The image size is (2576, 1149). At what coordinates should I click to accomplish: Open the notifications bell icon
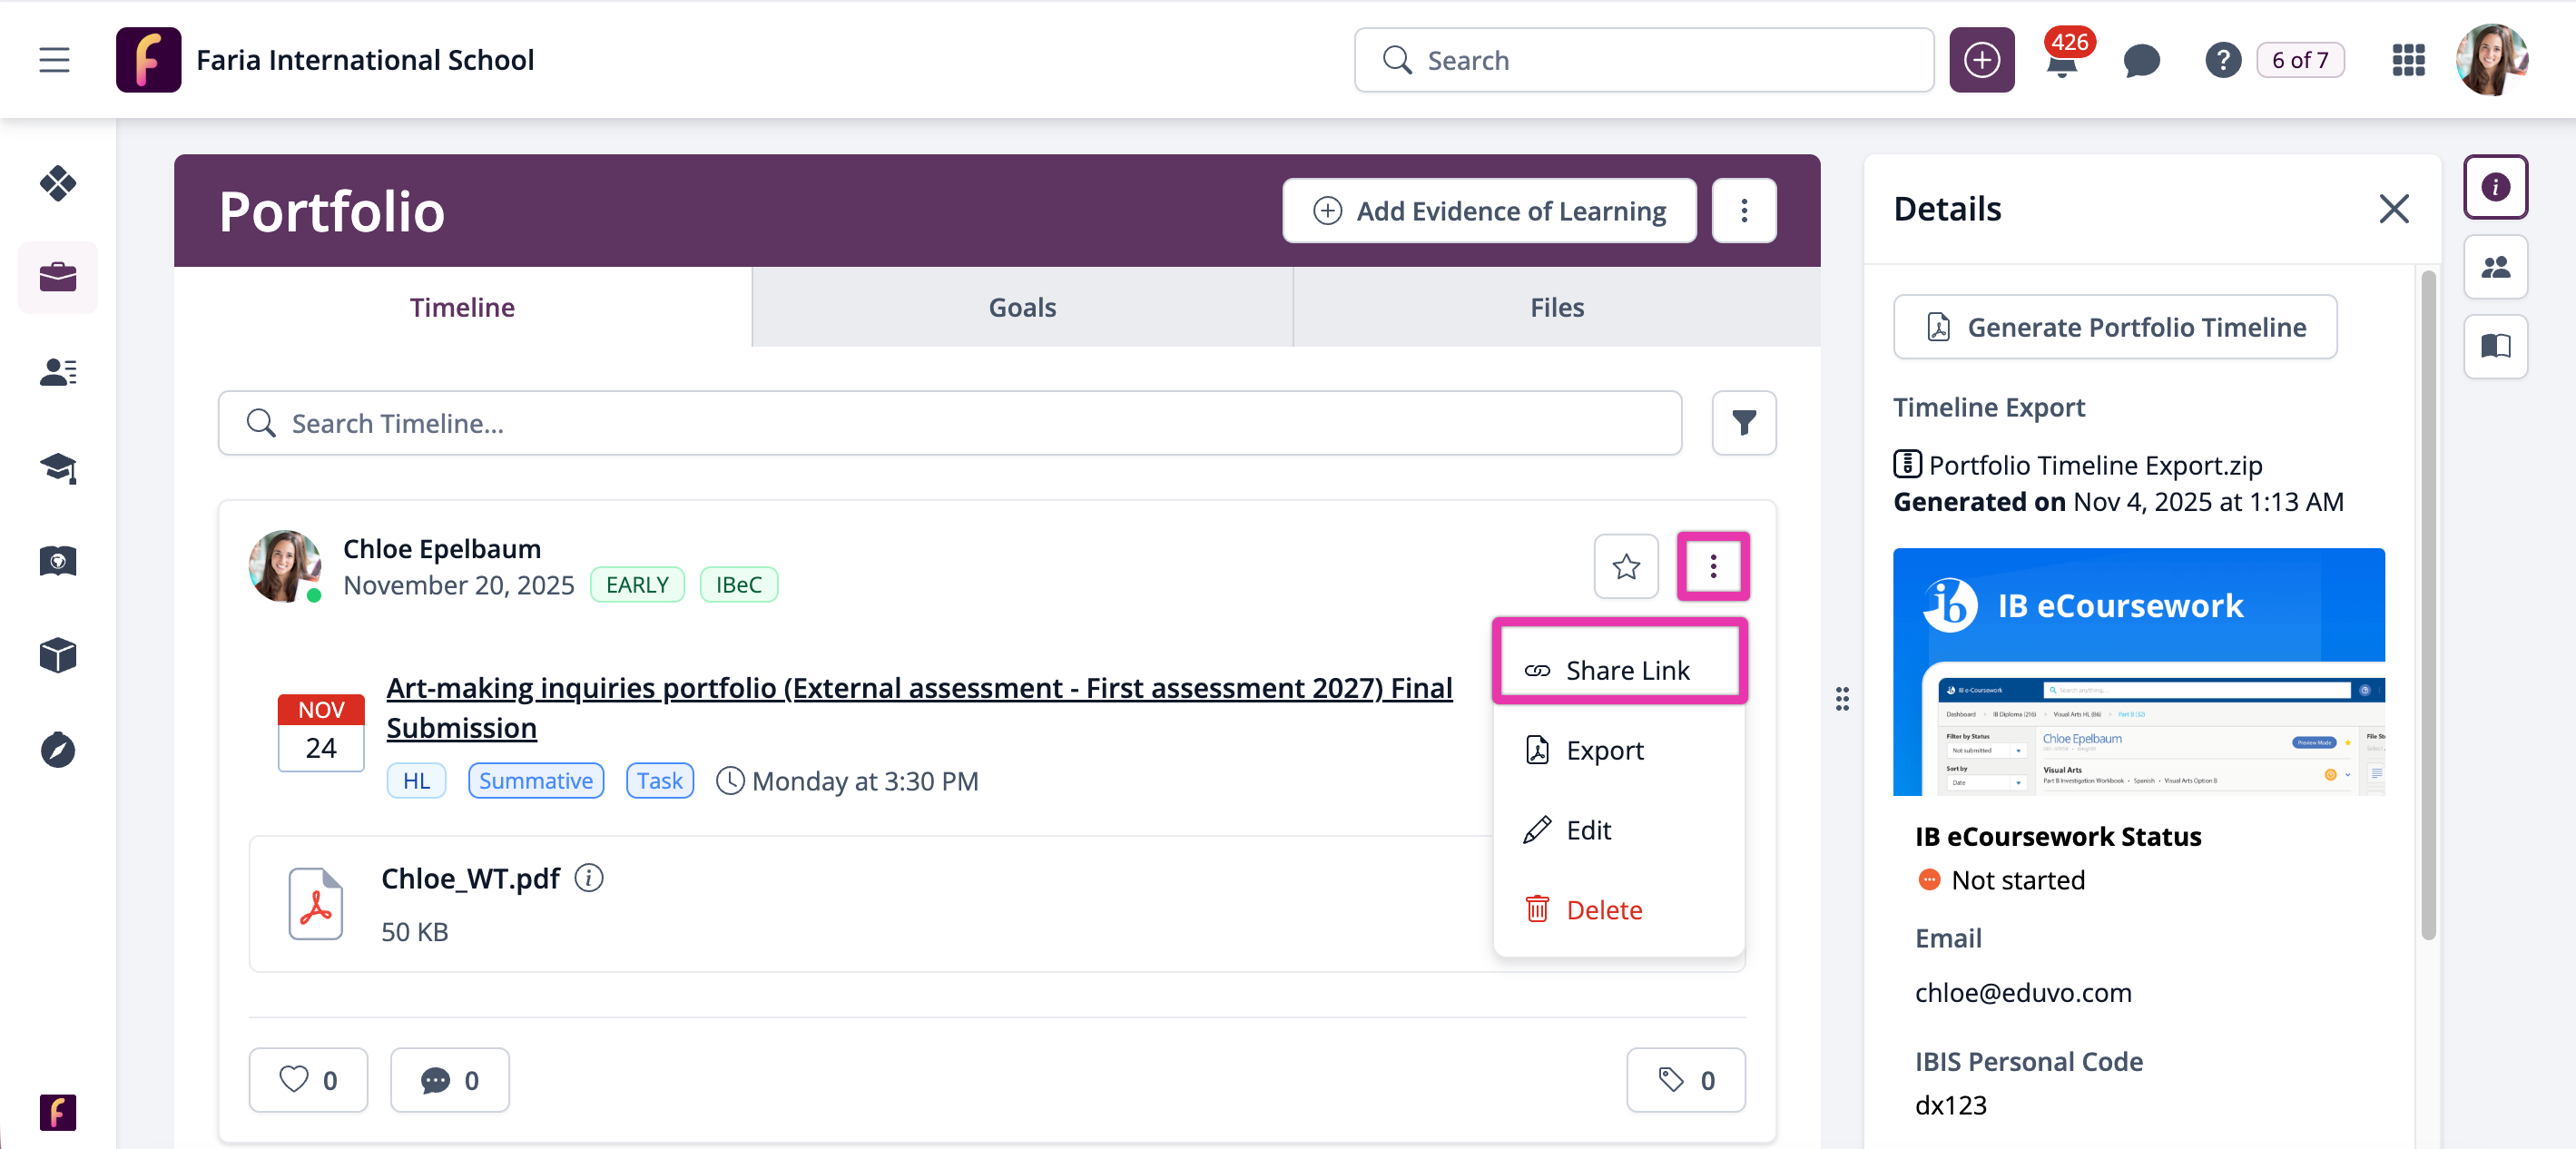pyautogui.click(x=2061, y=63)
